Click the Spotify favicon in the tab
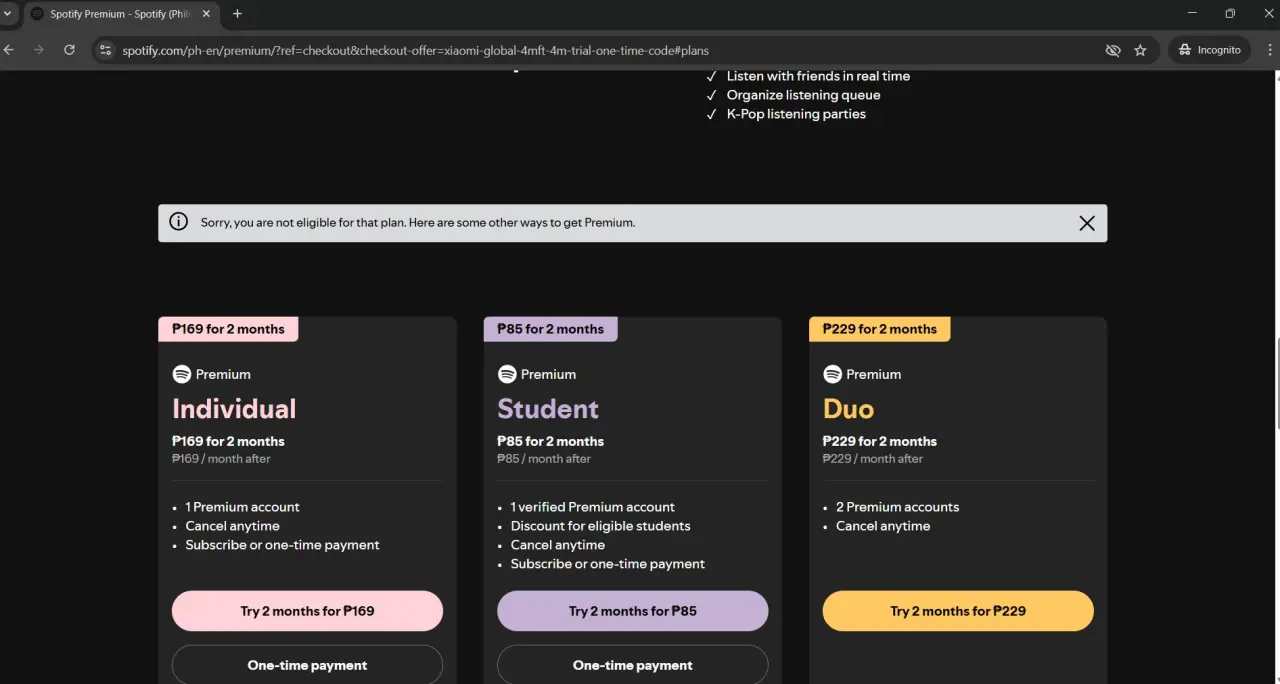Image resolution: width=1280 pixels, height=684 pixels. [x=37, y=14]
